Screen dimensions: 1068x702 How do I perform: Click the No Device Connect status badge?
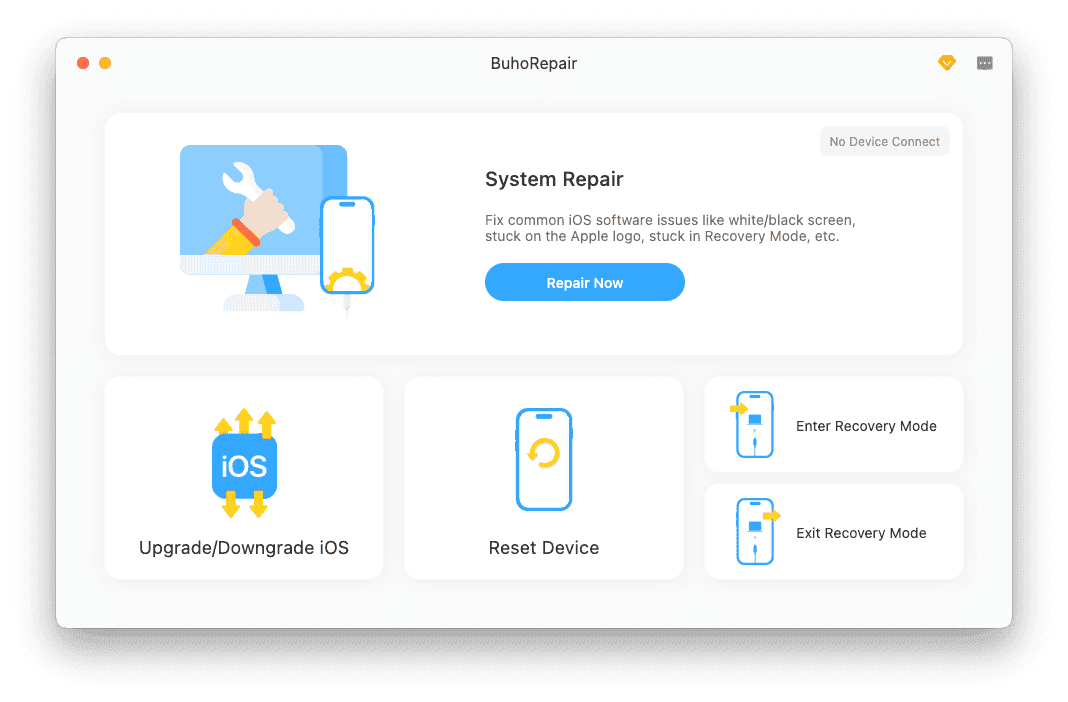[885, 142]
